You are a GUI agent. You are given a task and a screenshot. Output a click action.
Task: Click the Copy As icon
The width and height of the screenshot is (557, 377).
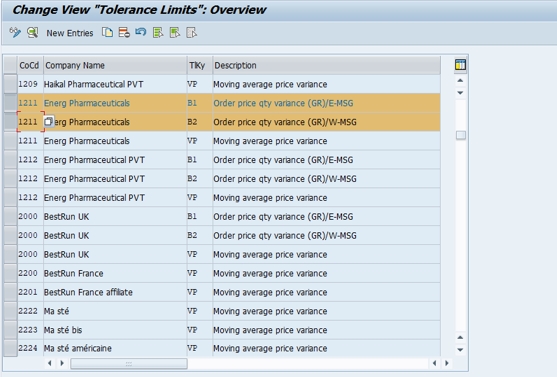[107, 33]
